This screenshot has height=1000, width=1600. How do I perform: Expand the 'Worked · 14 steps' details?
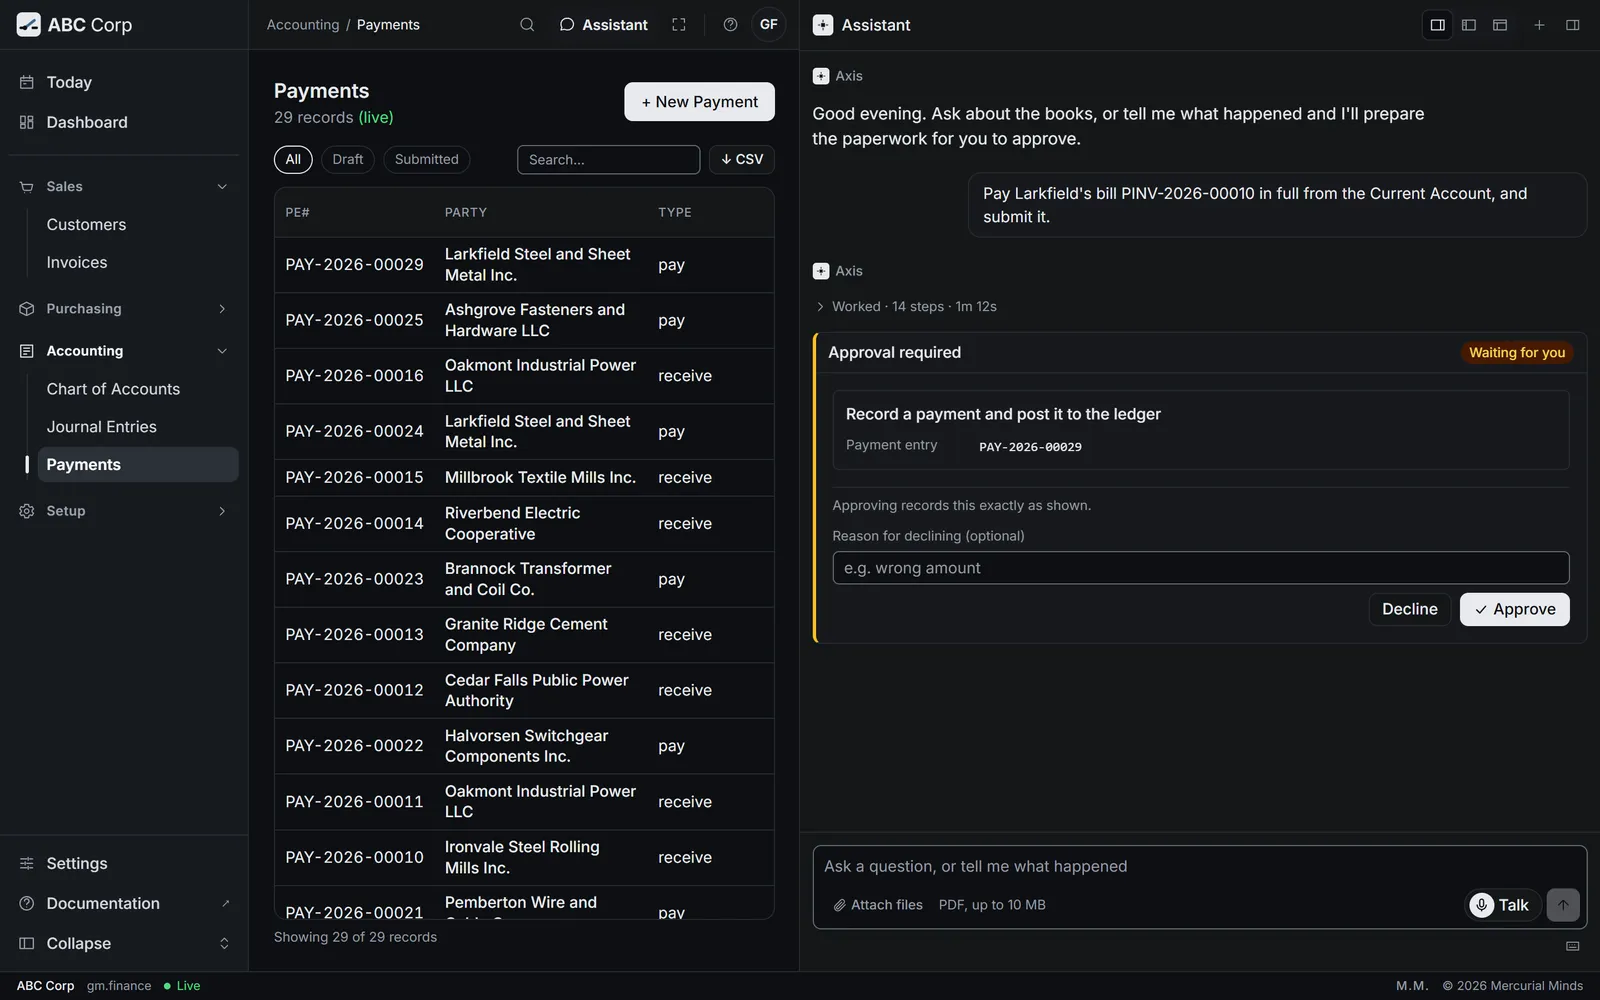[906, 307]
